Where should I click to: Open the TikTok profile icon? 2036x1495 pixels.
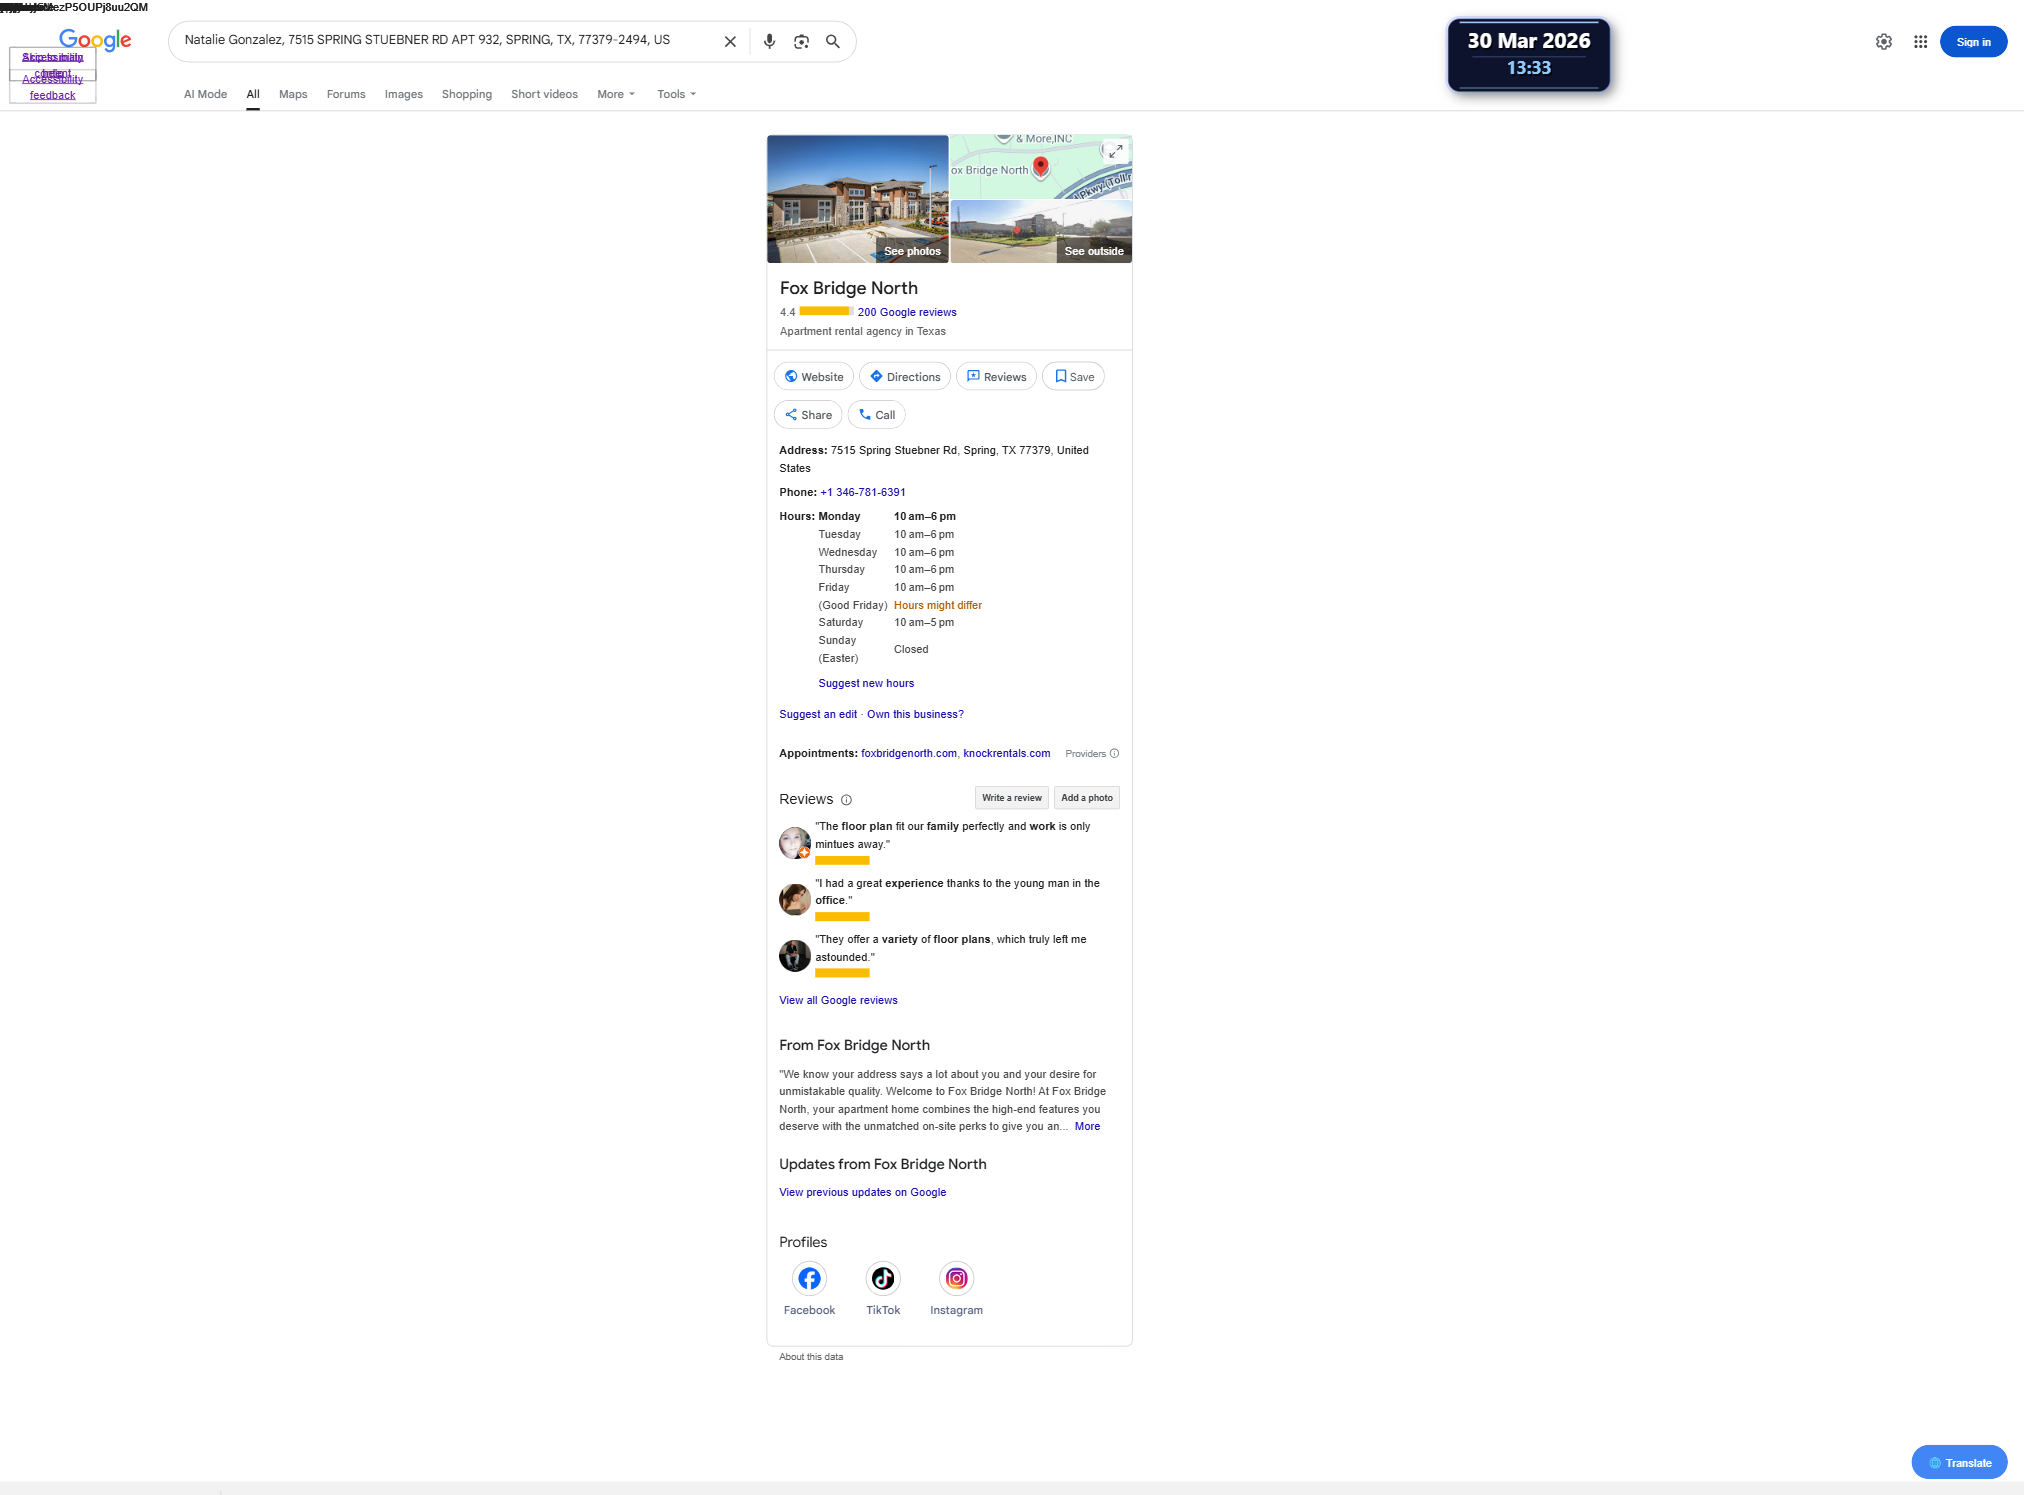pyautogui.click(x=883, y=1279)
